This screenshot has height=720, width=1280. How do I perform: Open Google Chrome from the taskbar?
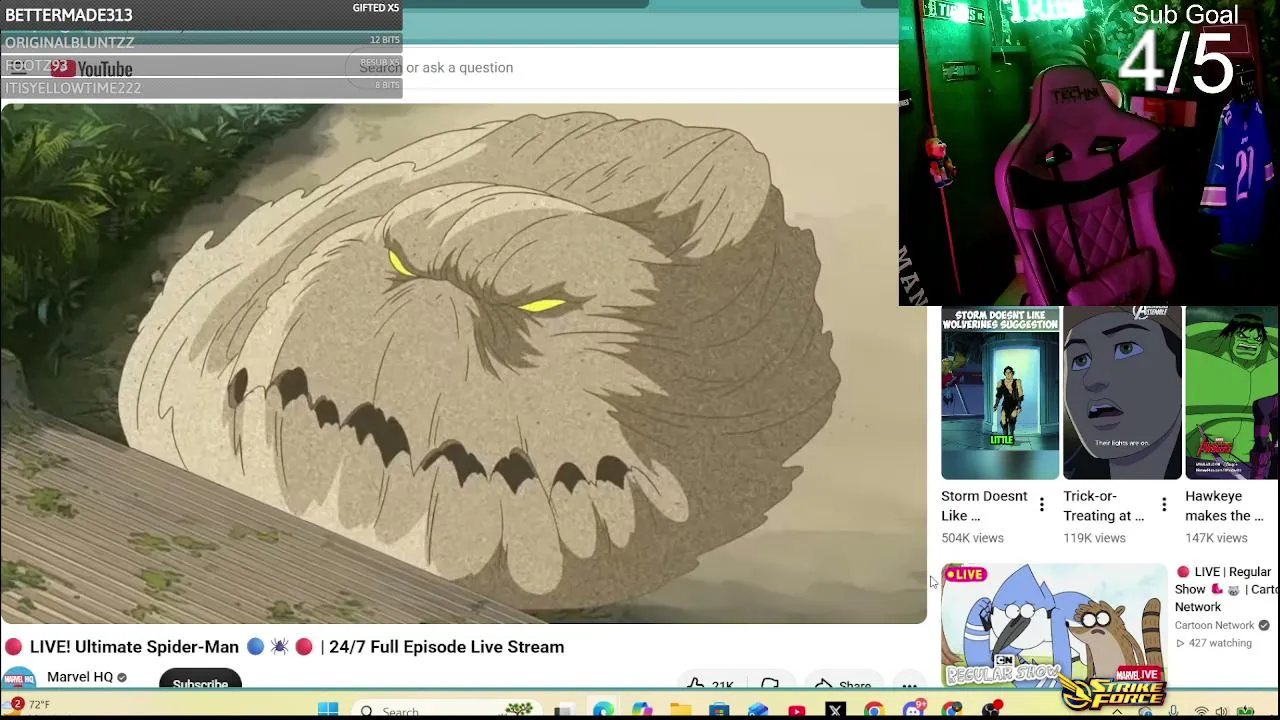pos(874,711)
